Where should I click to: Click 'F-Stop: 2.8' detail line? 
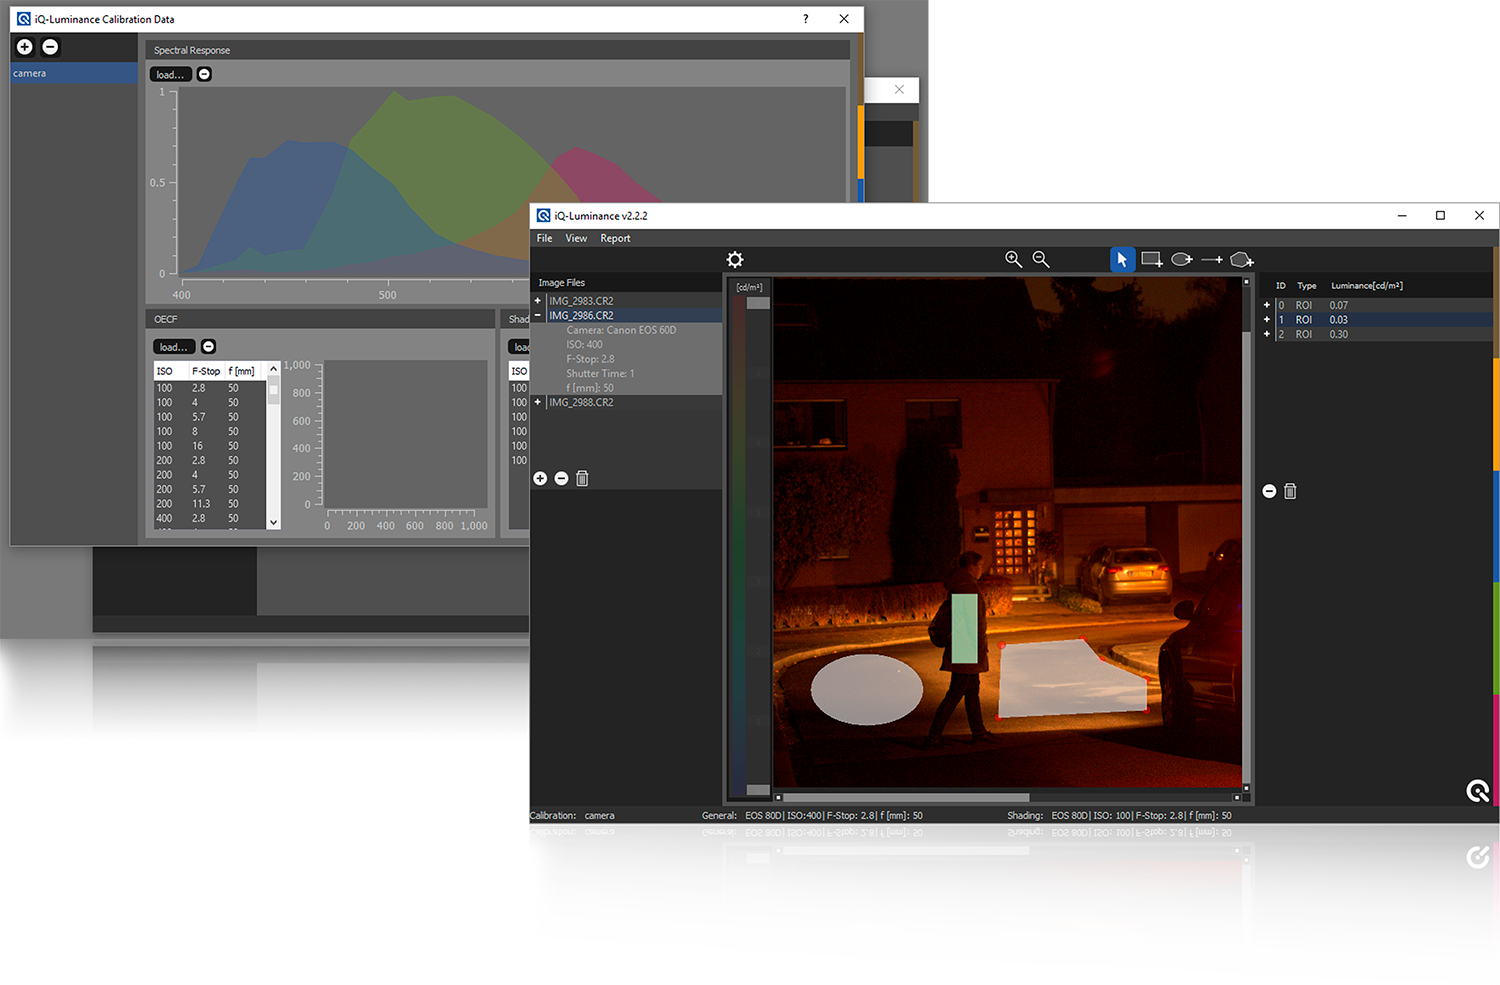click(x=590, y=359)
